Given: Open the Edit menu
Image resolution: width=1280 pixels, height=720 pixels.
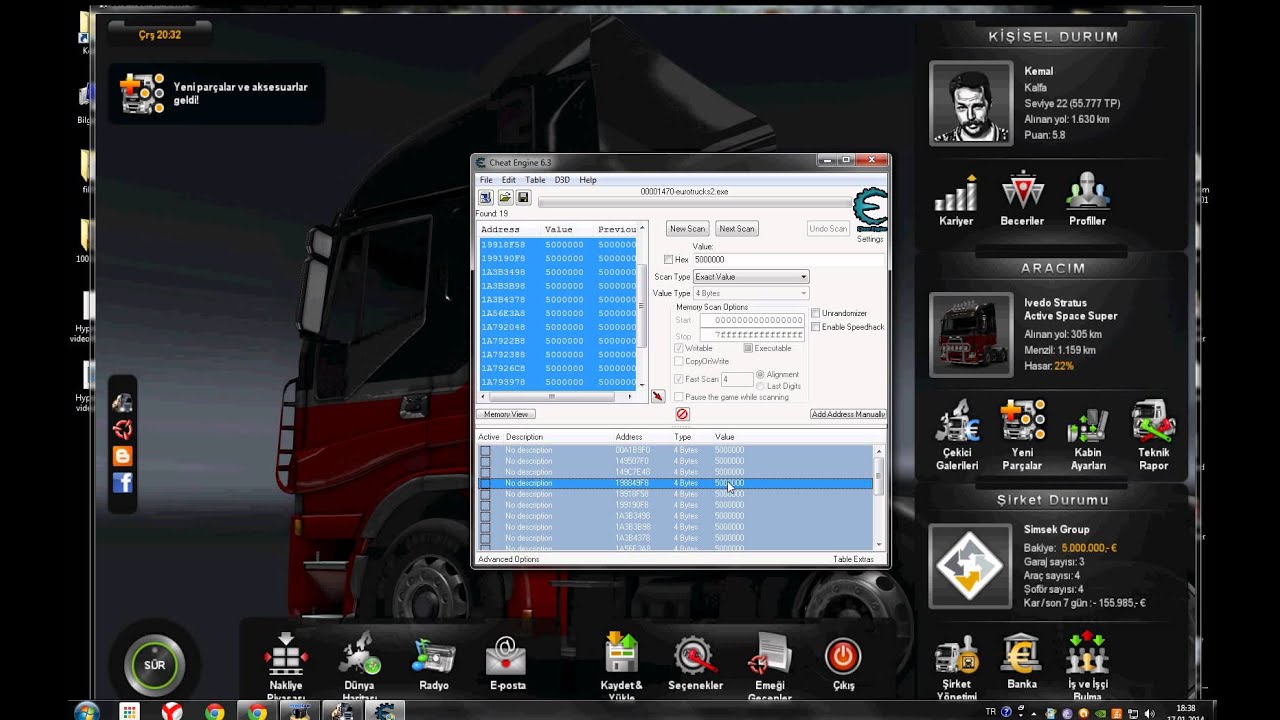Looking at the screenshot, I should click(x=509, y=180).
